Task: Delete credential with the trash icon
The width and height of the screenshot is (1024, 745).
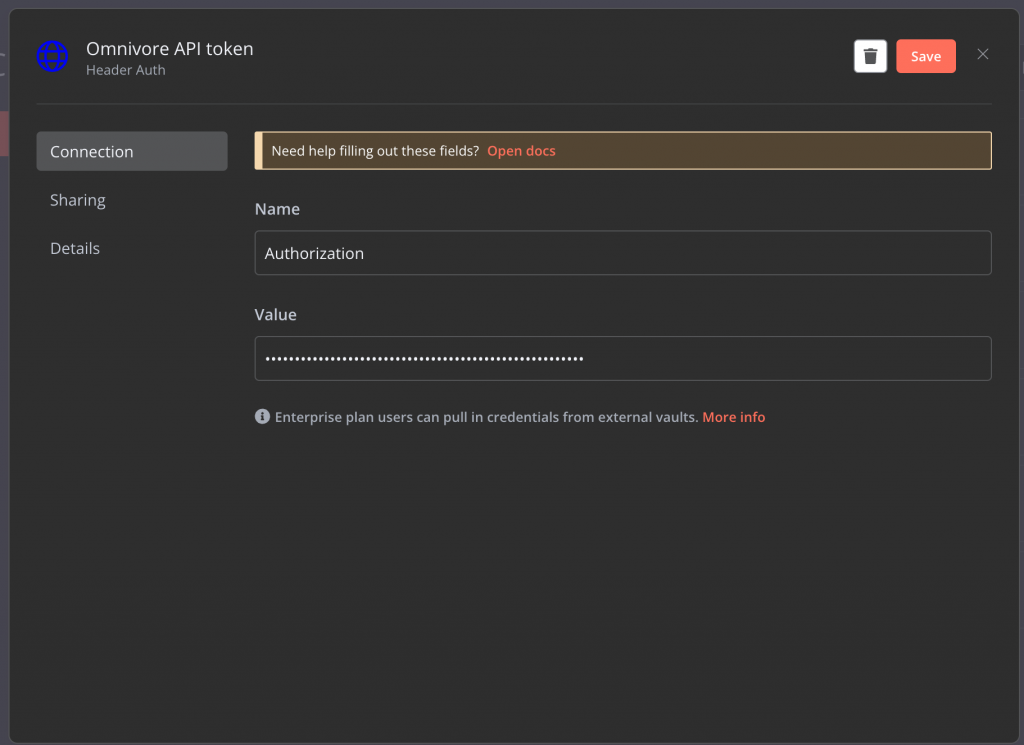Action: click(x=870, y=56)
